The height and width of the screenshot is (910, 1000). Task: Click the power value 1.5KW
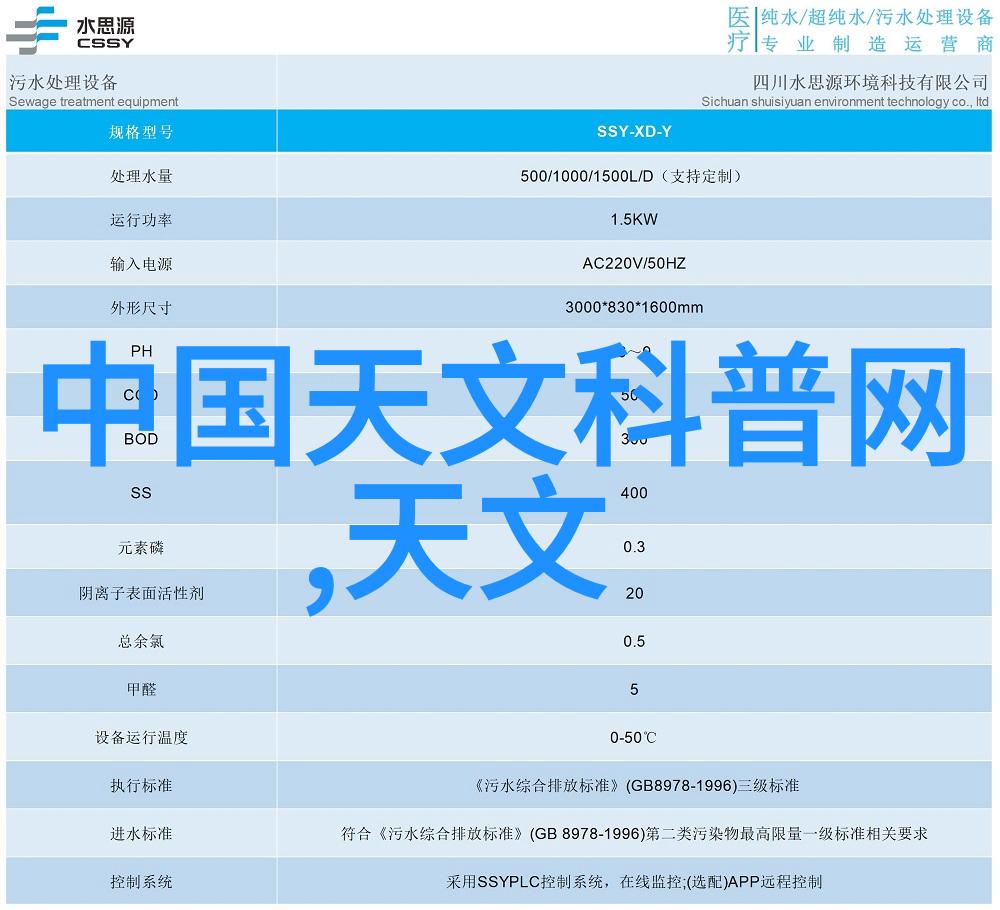pyautogui.click(x=634, y=219)
